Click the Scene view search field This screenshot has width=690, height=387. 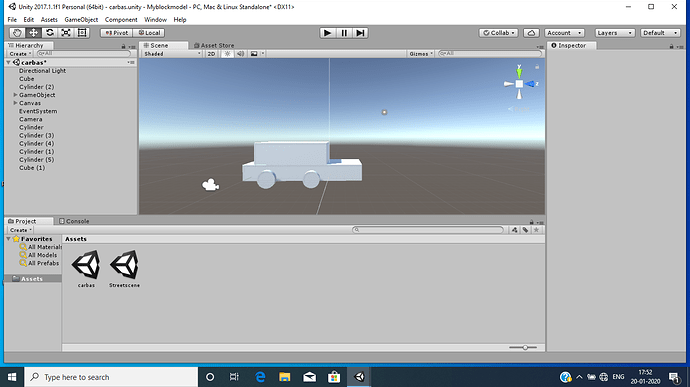tap(490, 54)
